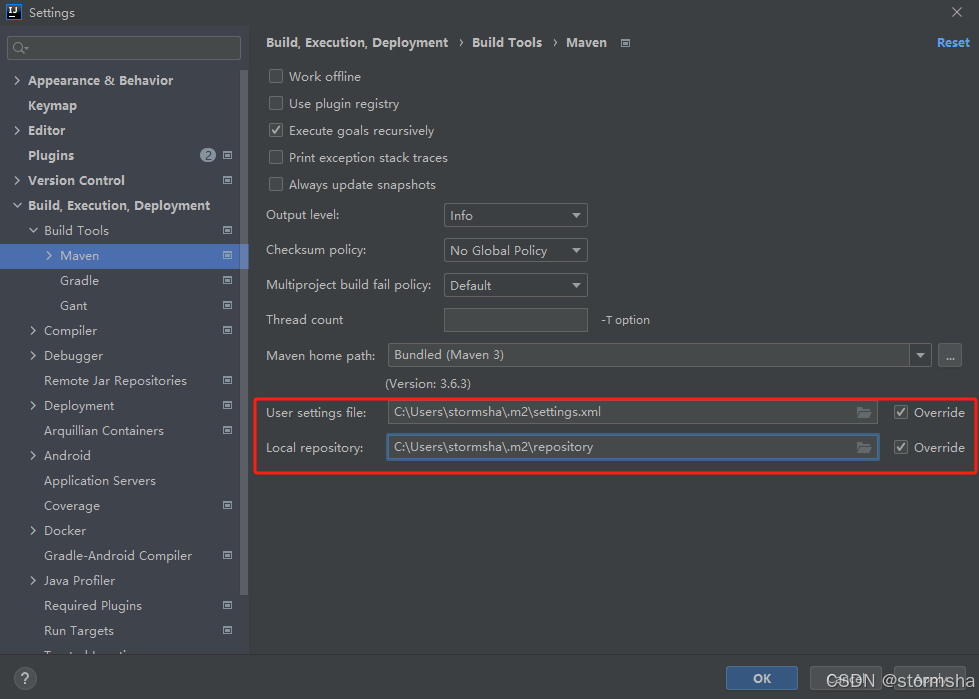Screen dimensions: 979x699
Task: Click the Thread count input field
Action: [516, 320]
